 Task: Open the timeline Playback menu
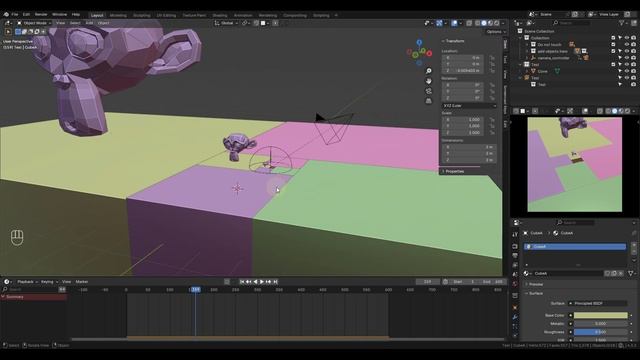click(x=27, y=282)
